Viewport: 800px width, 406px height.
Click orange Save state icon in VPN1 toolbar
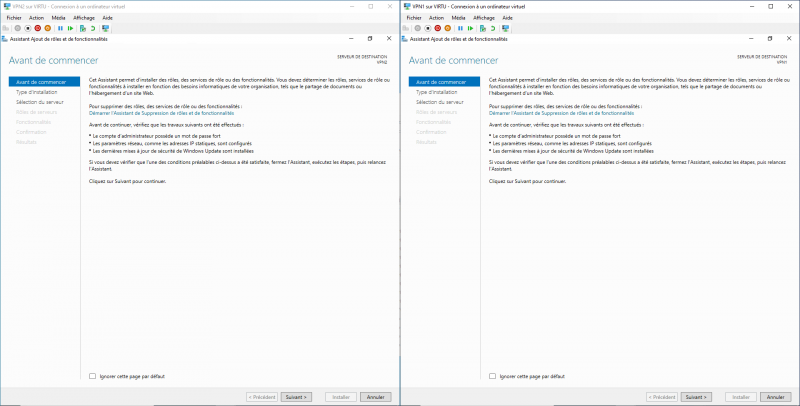coord(447,28)
